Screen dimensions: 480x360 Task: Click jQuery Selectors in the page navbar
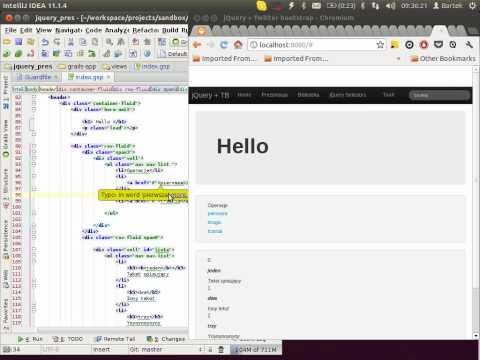click(348, 95)
